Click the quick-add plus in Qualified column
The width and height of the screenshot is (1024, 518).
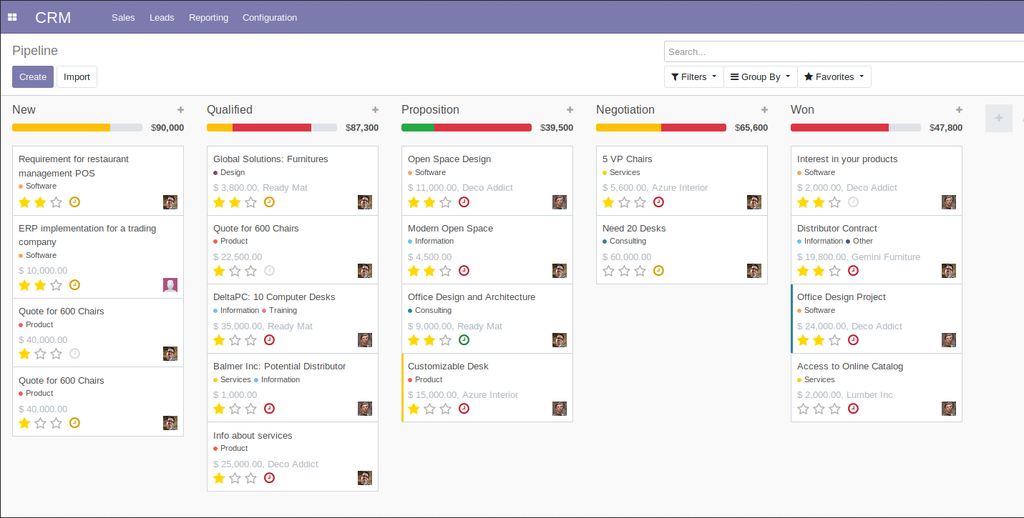376,110
